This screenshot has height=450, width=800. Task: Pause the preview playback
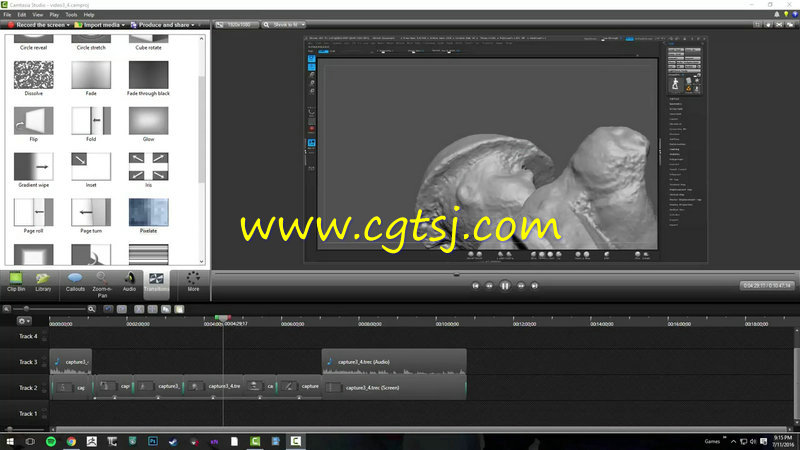[x=505, y=286]
